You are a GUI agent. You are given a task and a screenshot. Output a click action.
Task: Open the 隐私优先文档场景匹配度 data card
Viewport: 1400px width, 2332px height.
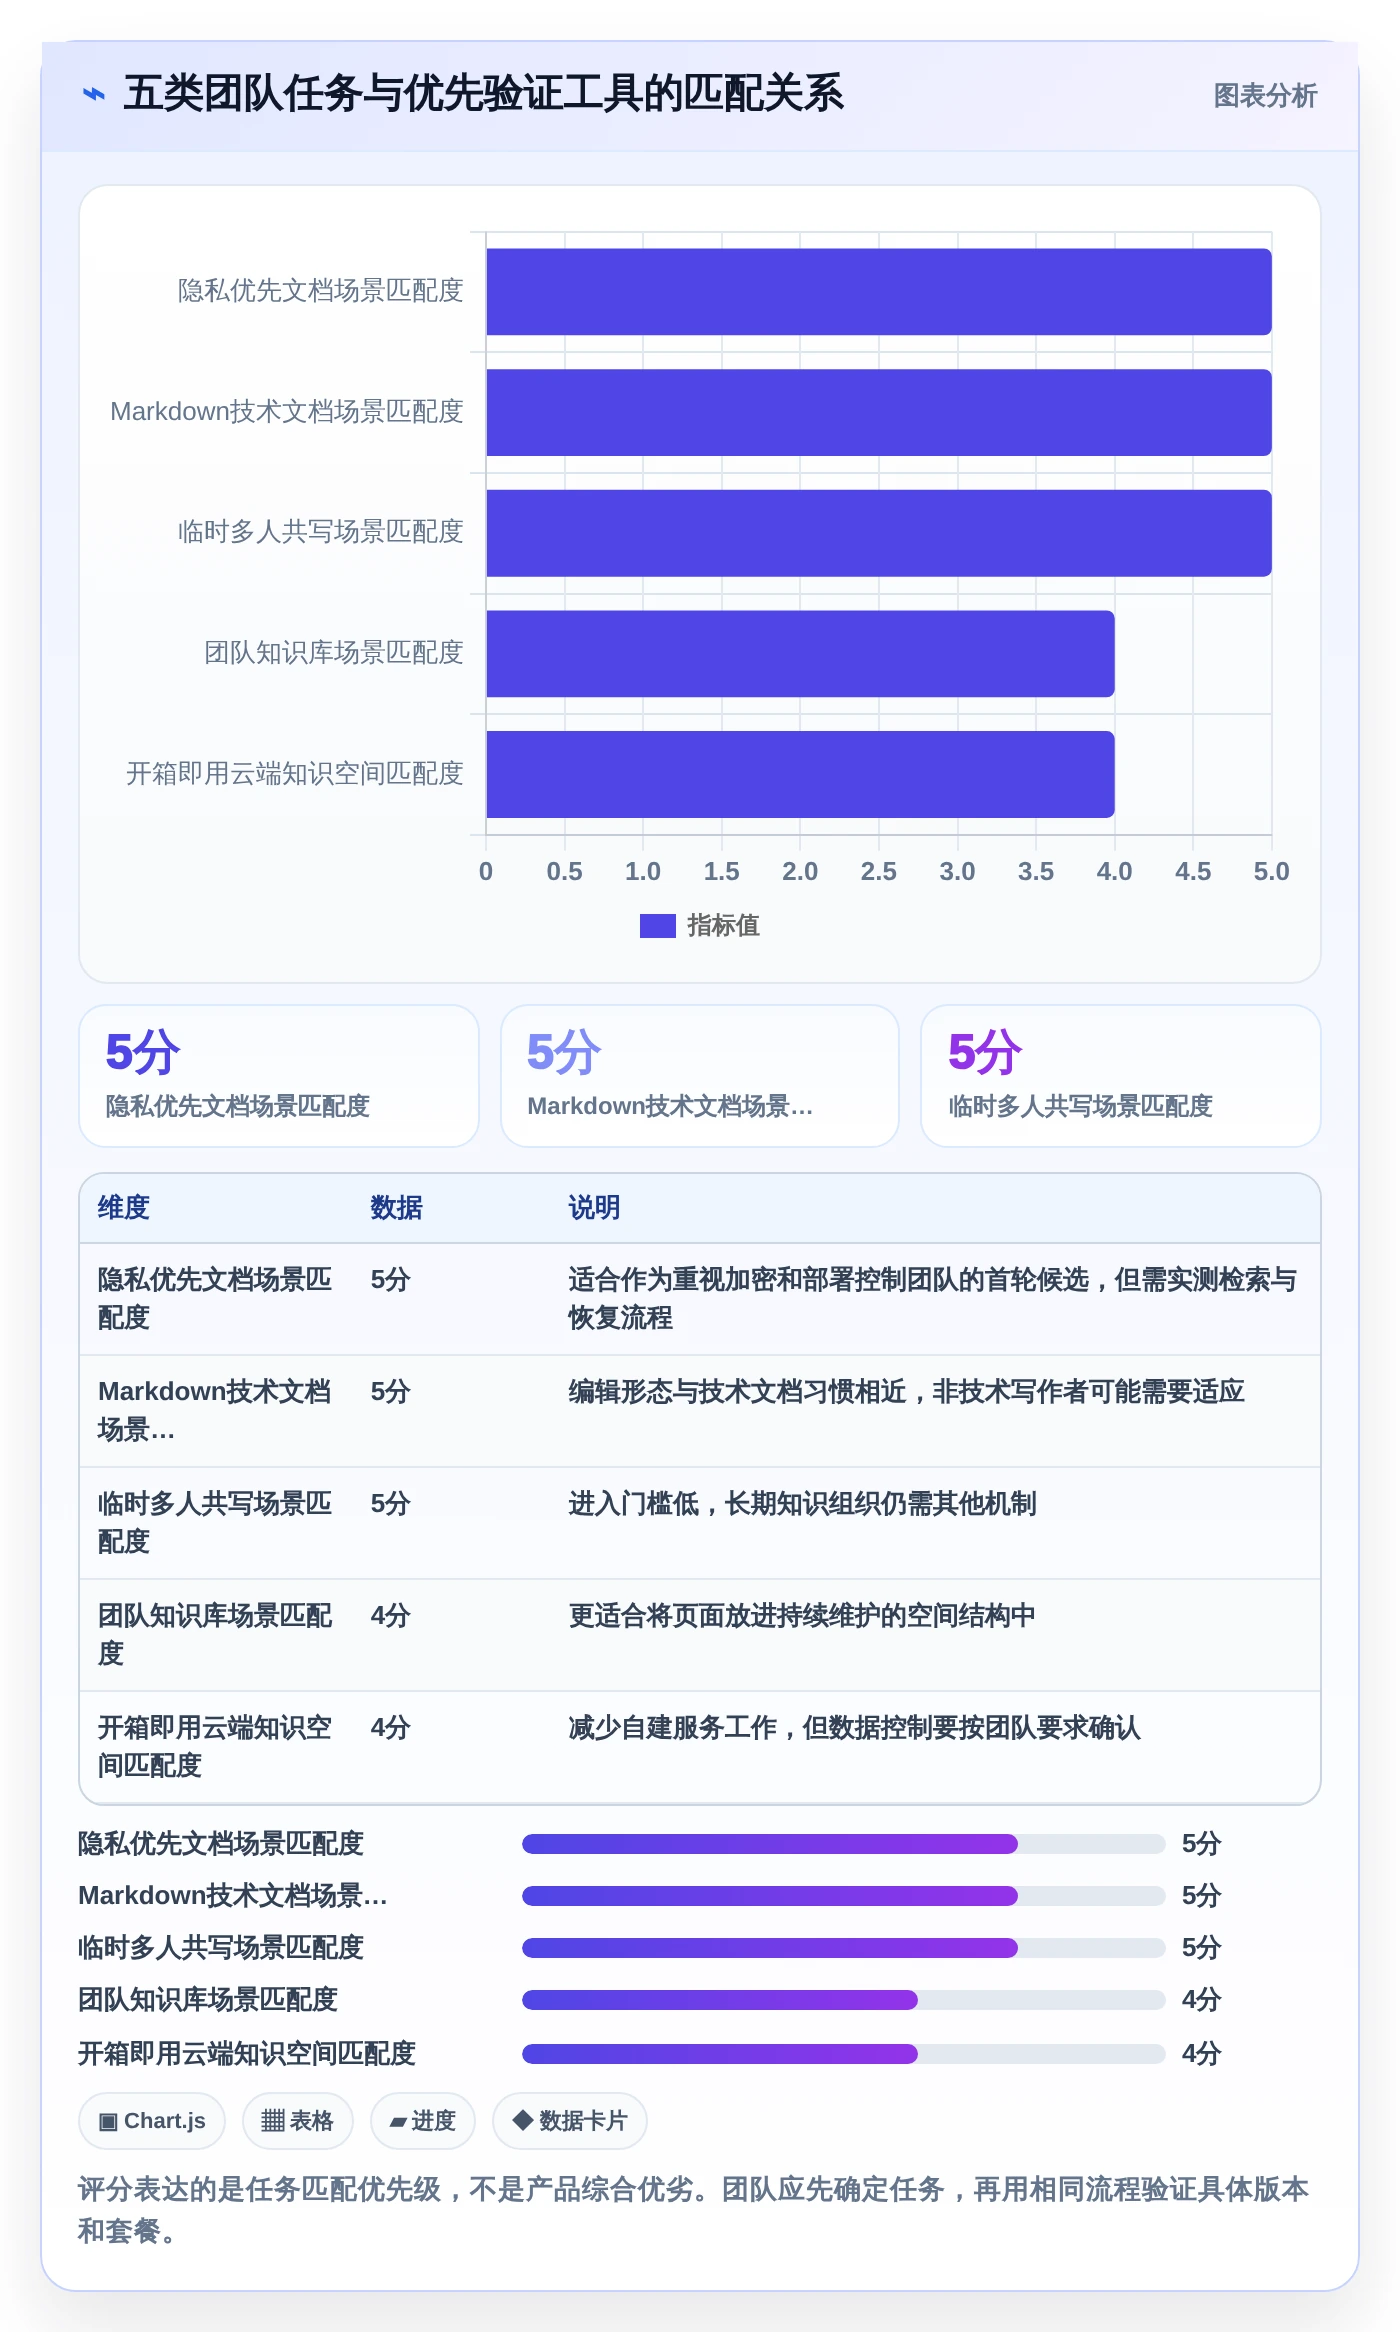tap(279, 1076)
